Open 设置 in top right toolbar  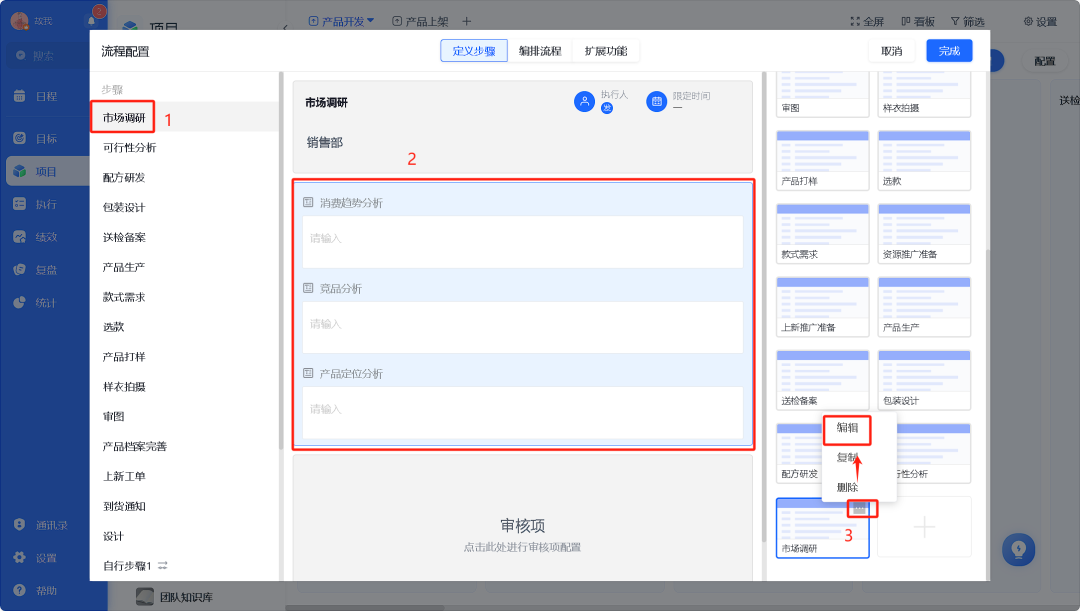point(1040,21)
